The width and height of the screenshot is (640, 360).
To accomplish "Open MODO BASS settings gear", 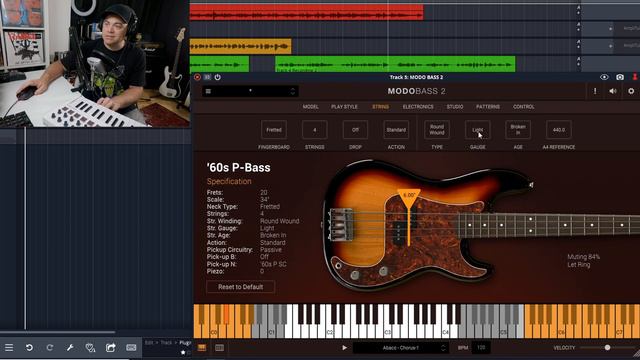I will 631,91.
